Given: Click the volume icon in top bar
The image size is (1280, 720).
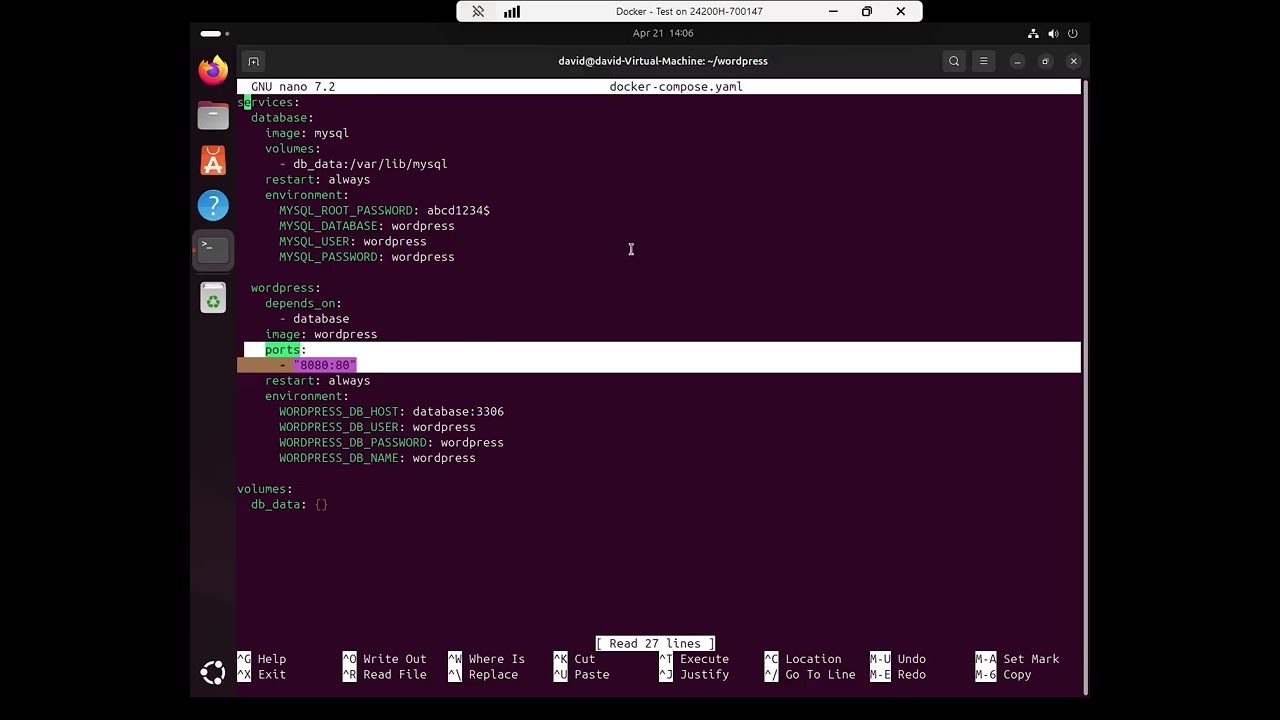Looking at the screenshot, I should pyautogui.click(x=1053, y=34).
